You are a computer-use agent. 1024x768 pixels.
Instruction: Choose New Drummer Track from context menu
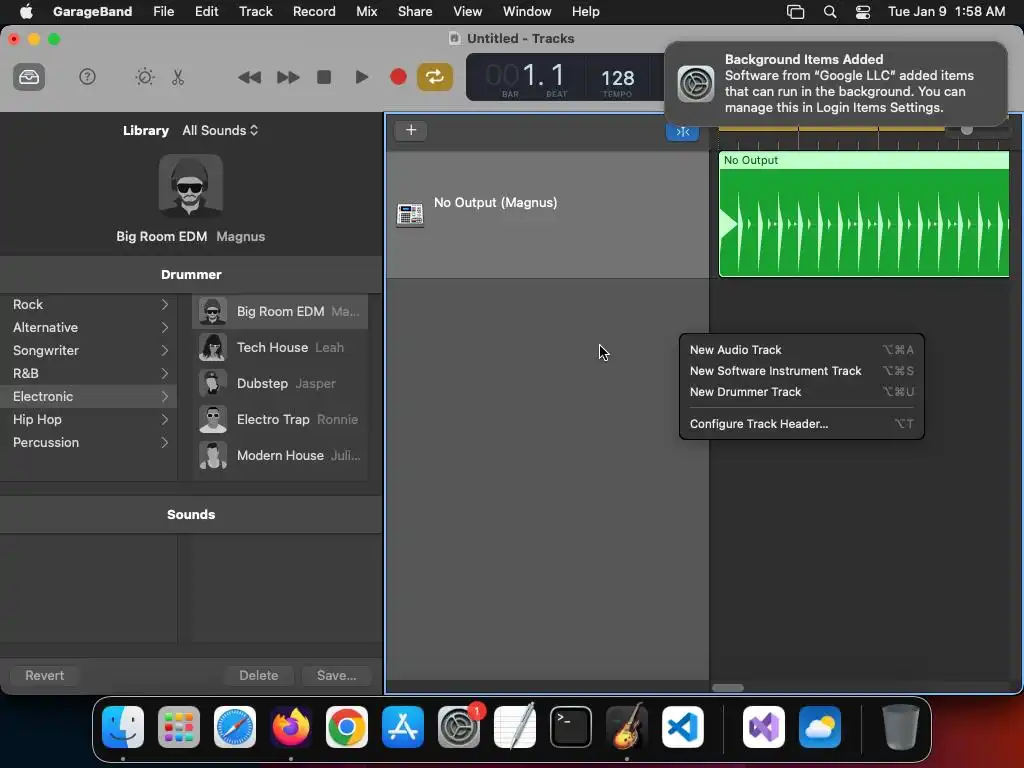(x=801, y=392)
